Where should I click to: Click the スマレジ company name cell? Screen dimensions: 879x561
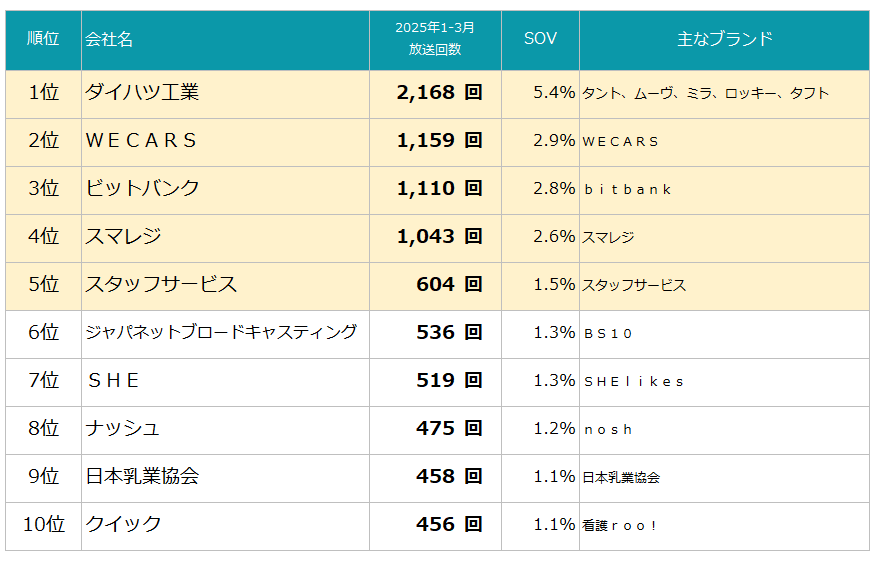(x=225, y=238)
